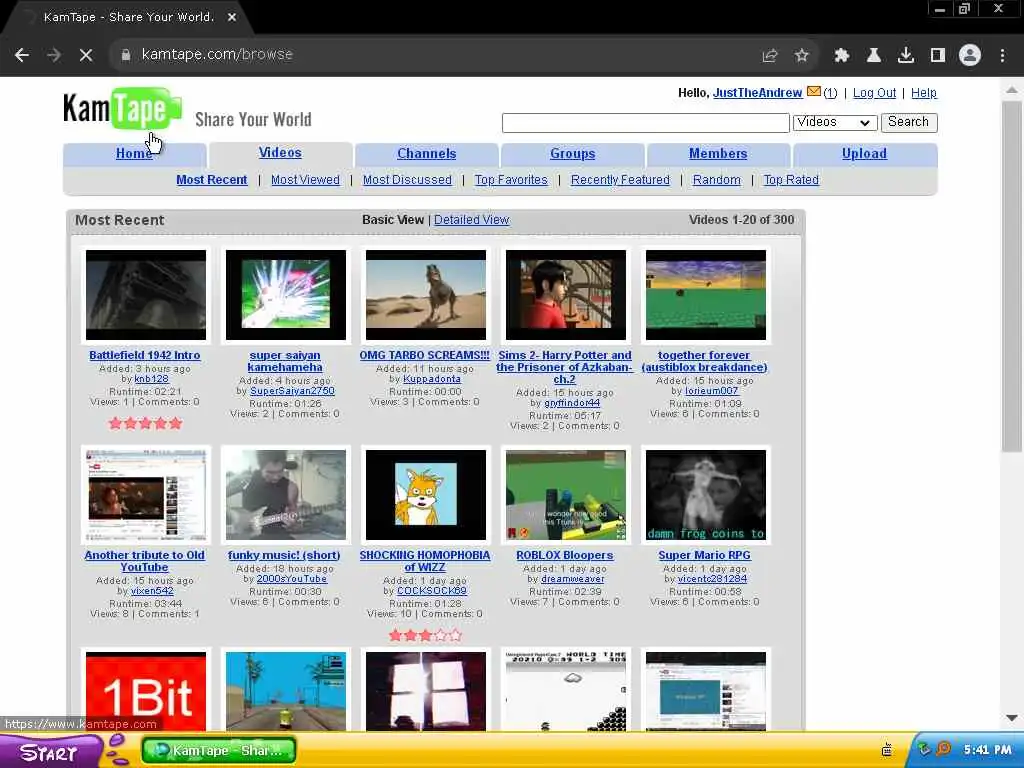This screenshot has height=768, width=1024.
Task: Open the super saiyan kamehameha thumbnail
Action: [x=285, y=295]
